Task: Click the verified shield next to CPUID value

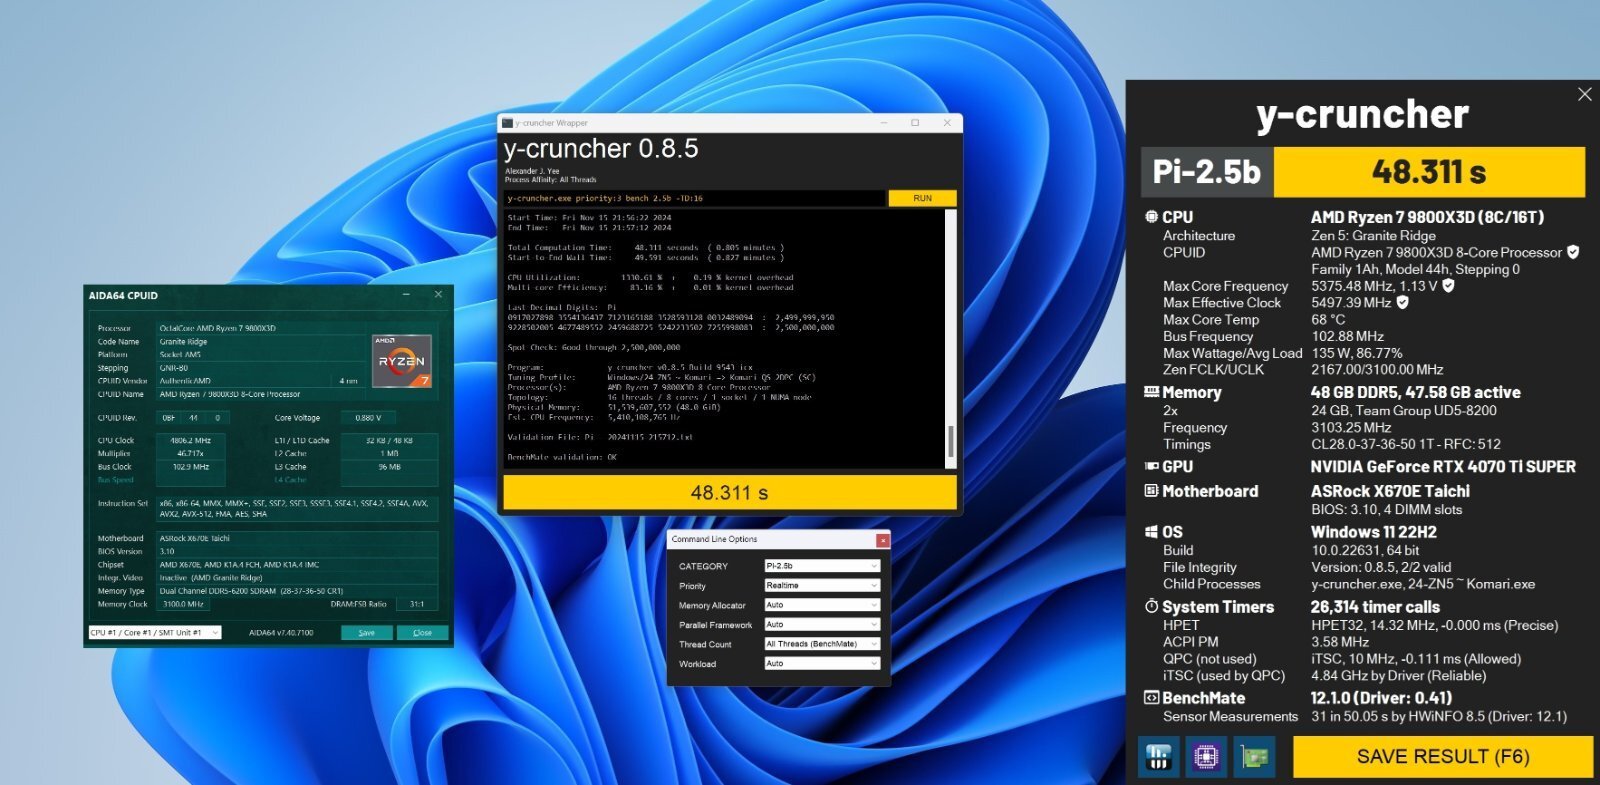Action: coord(1573,252)
